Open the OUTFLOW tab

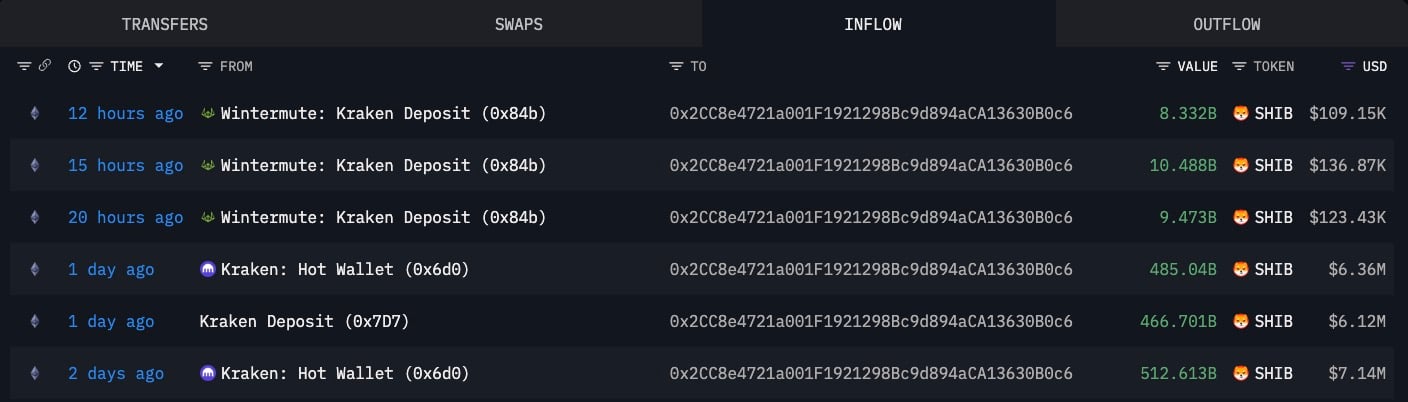1226,24
